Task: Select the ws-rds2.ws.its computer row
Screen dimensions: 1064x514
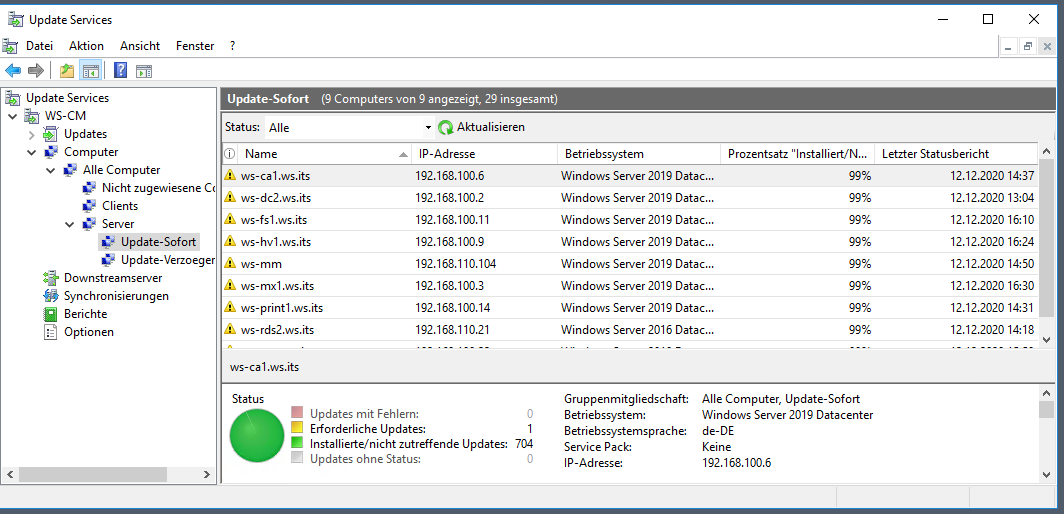Action: pyautogui.click(x=630, y=330)
